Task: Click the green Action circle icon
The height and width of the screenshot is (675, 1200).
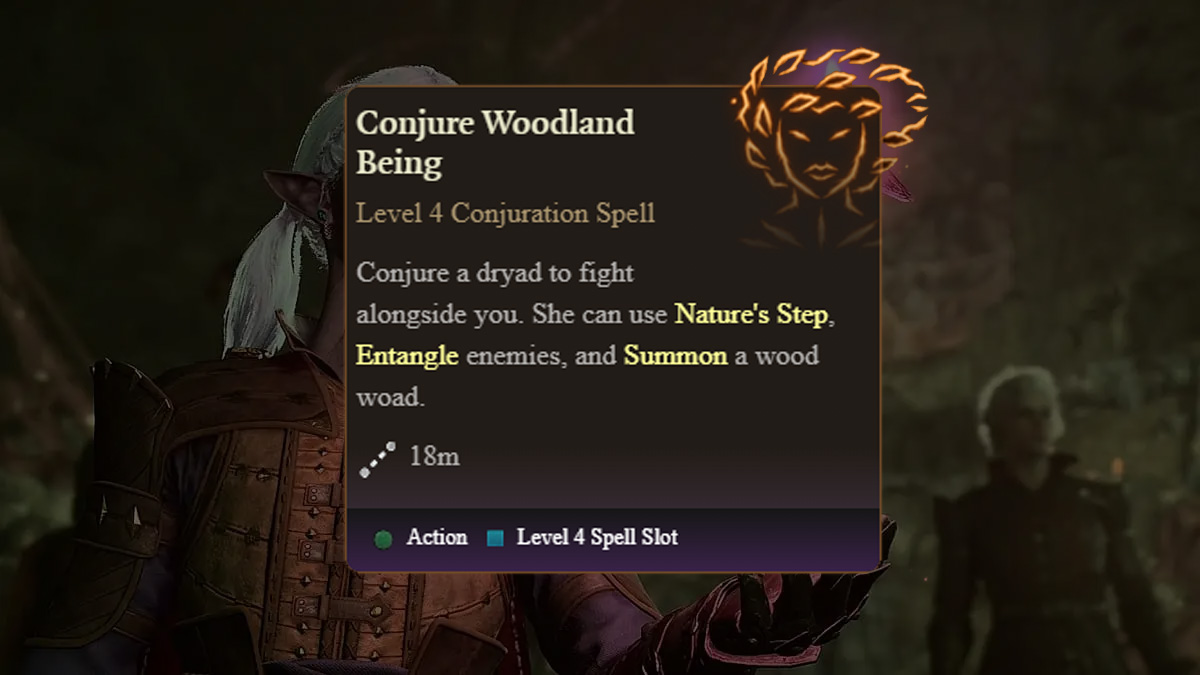Action: click(x=382, y=539)
